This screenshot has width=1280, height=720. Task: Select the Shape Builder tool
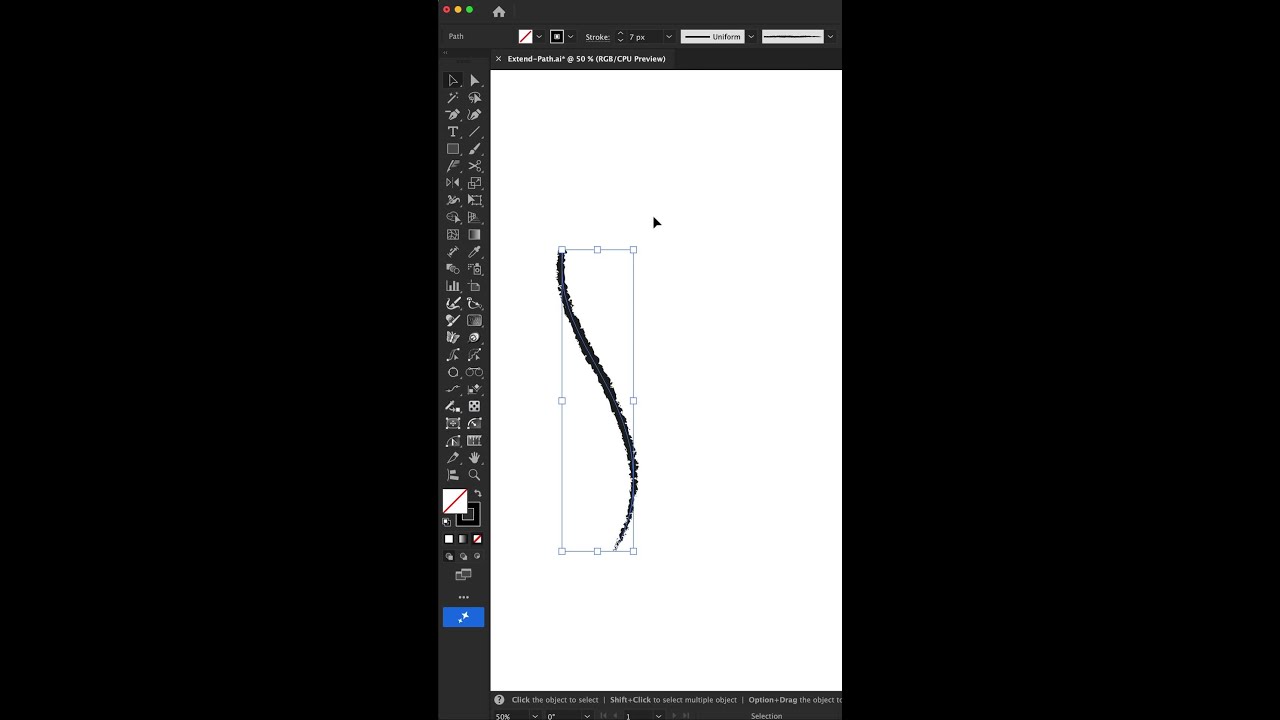[x=453, y=217]
